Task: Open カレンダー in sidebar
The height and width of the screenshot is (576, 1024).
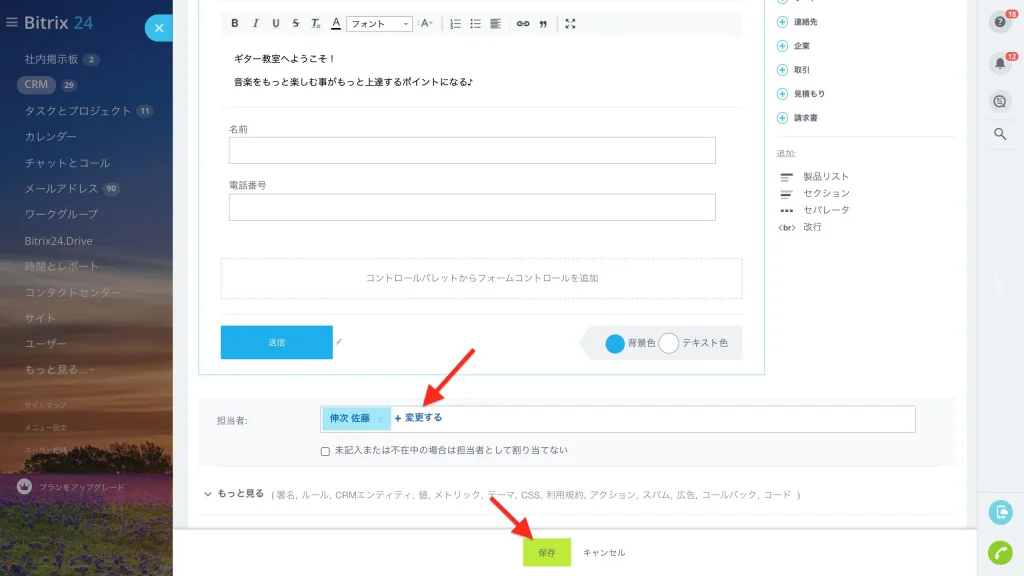Action: click(50, 136)
